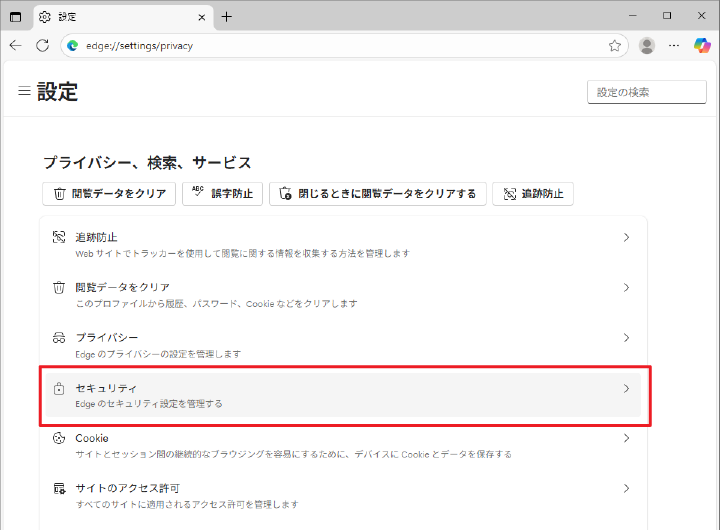Viewport: 720px width, 530px height.
Task: Open the tab actions icon at top-left
Action: point(15,16)
